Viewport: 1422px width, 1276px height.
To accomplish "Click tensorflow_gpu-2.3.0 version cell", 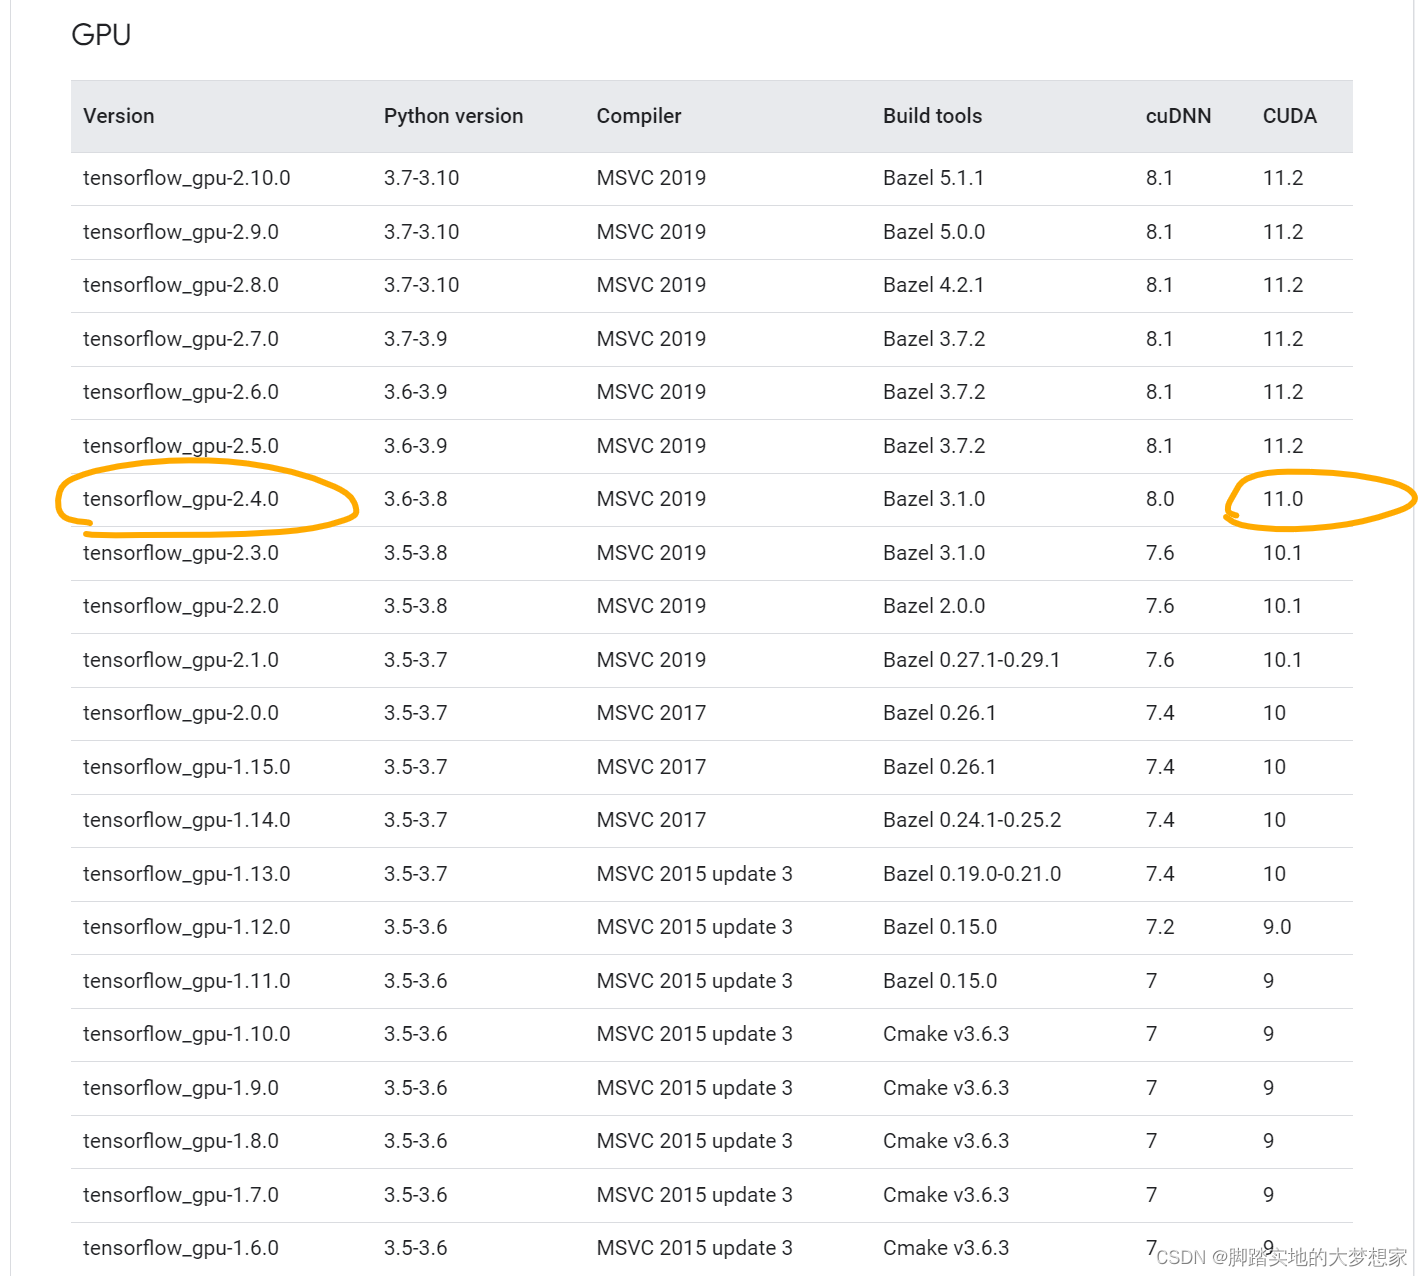I will pos(181,553).
